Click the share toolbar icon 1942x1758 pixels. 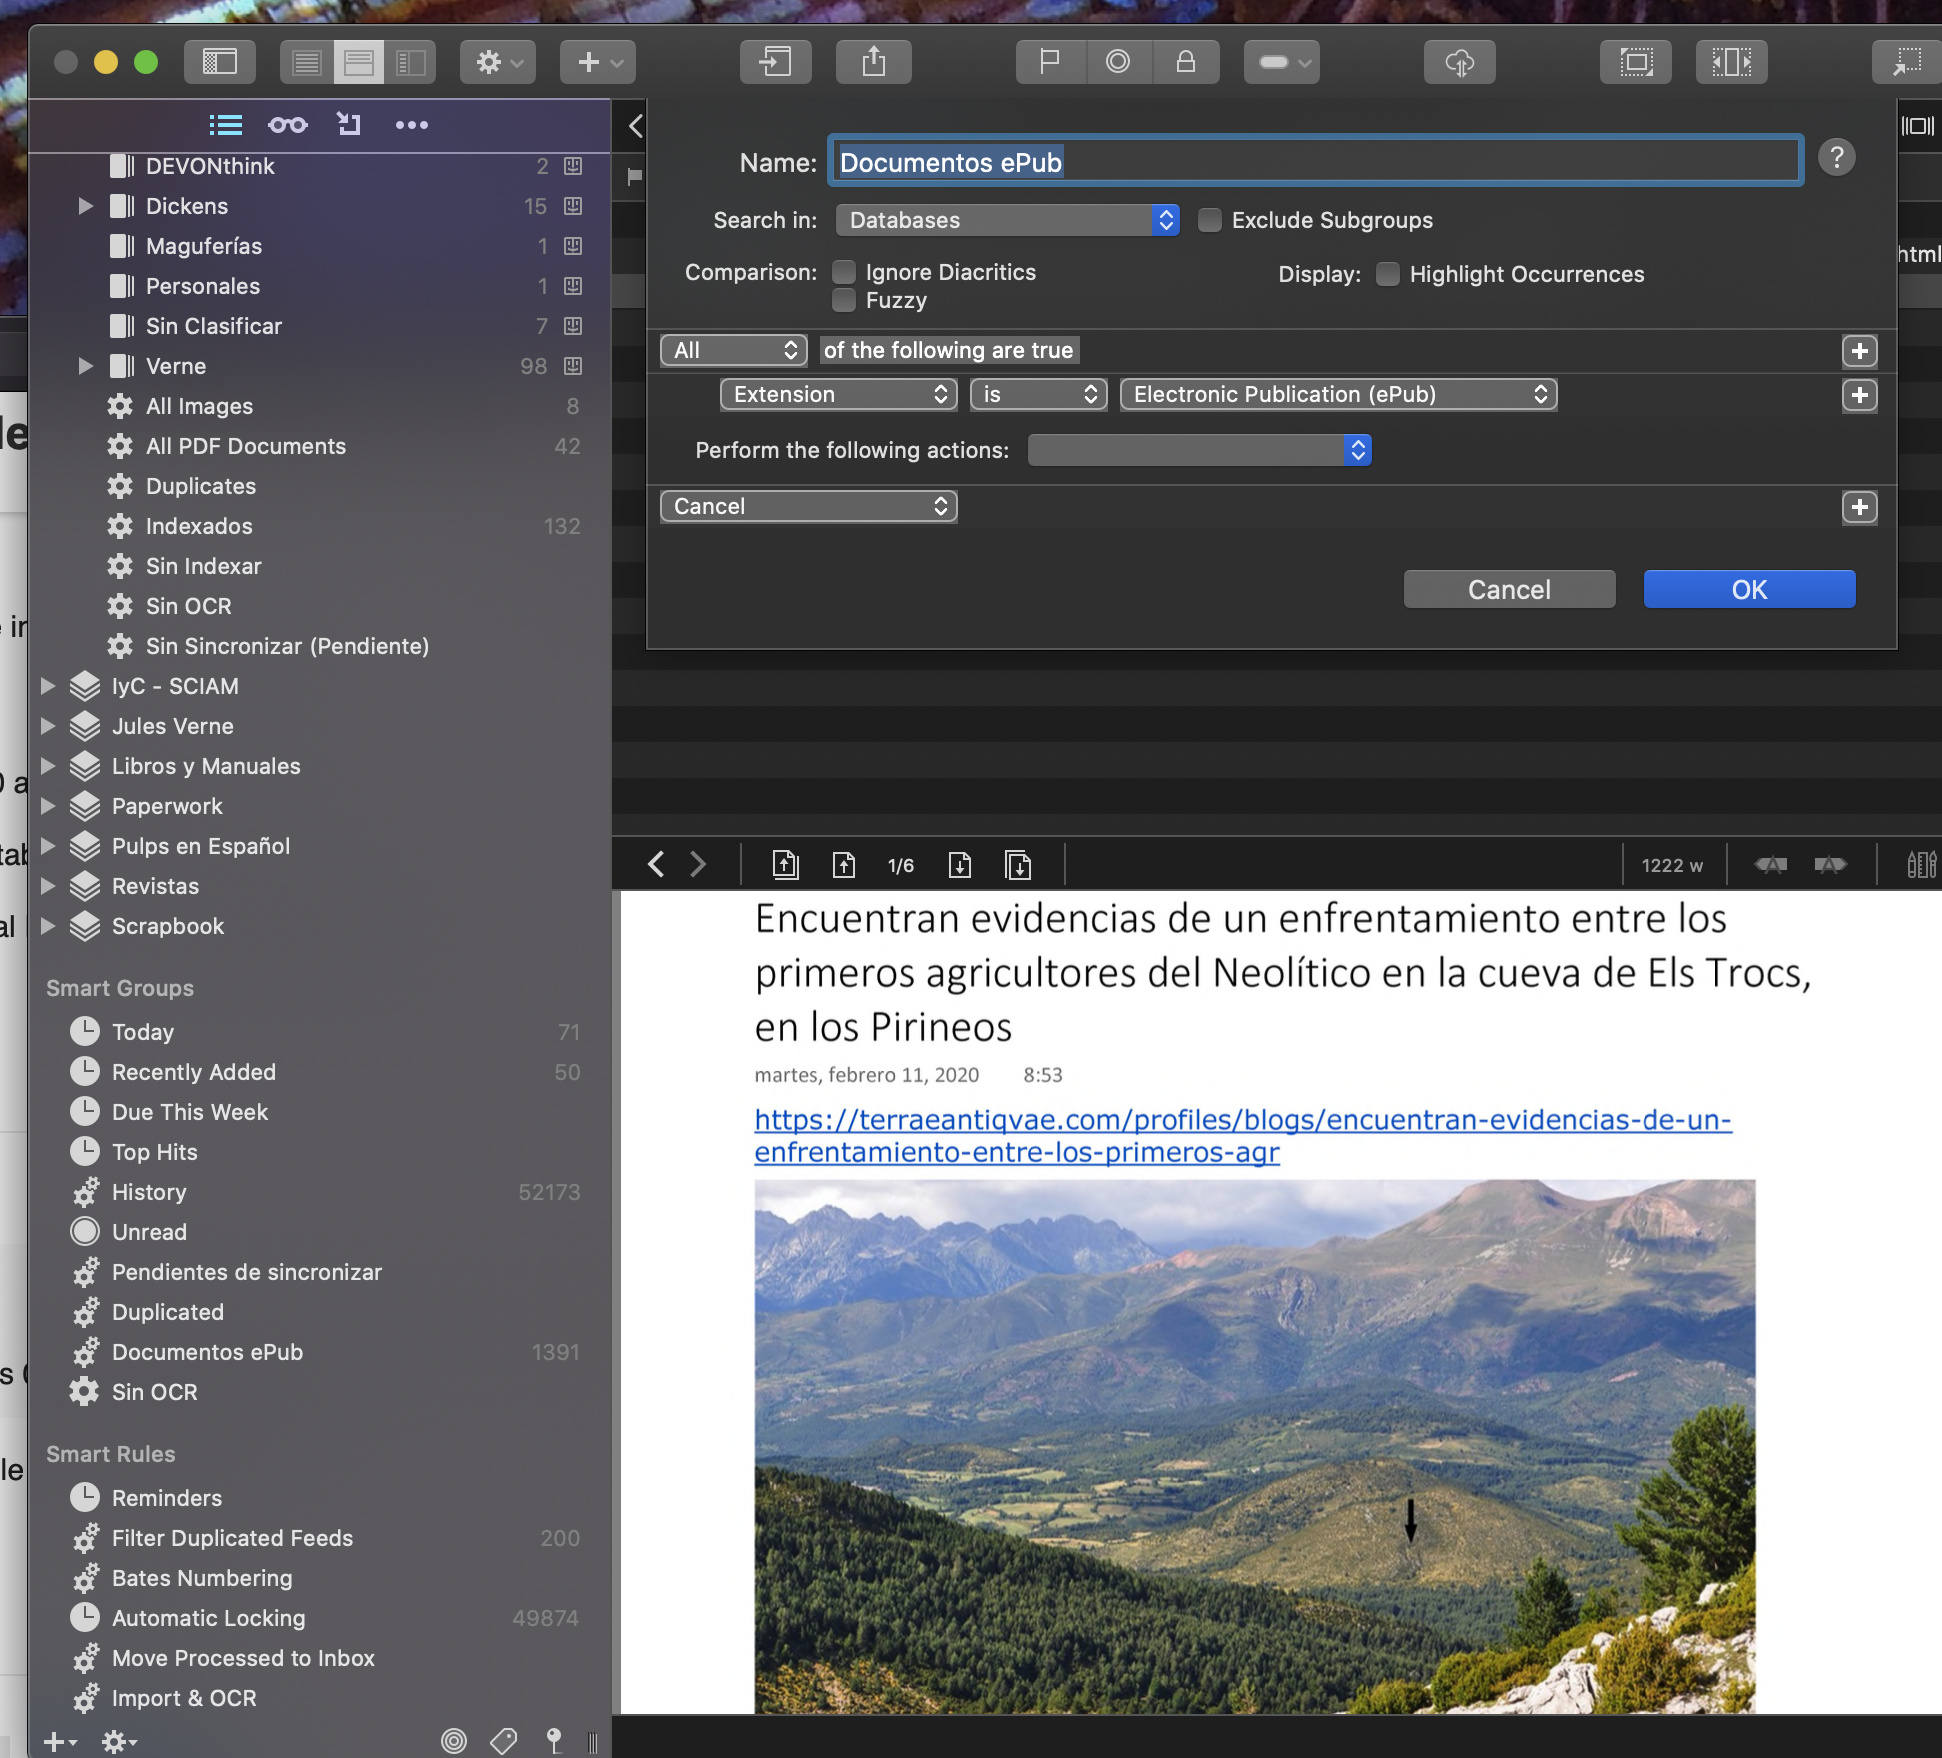873,62
